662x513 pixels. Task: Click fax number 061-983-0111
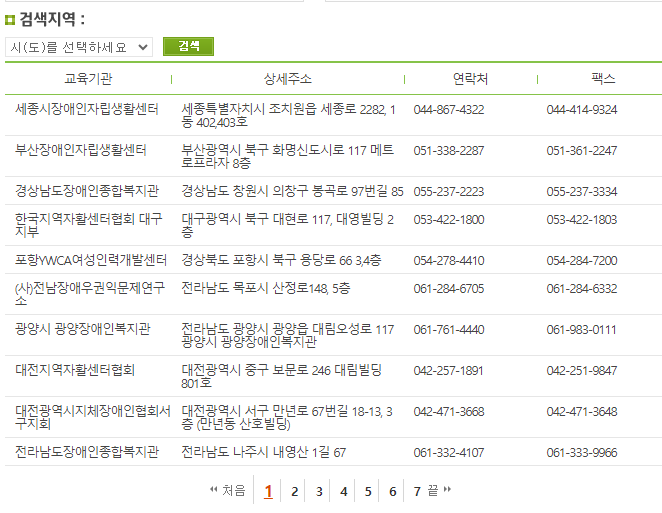[582, 330]
